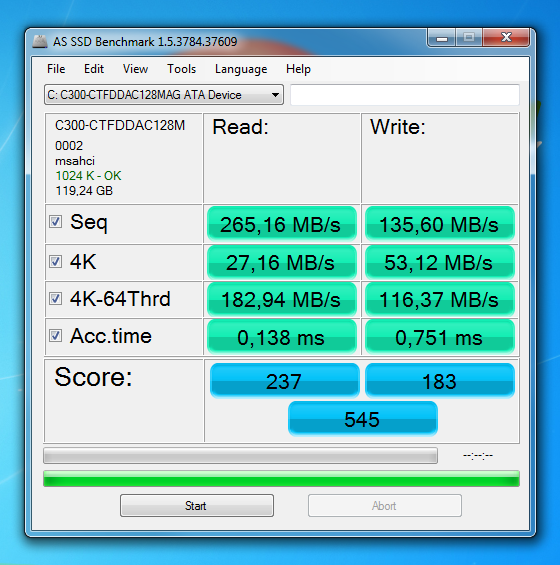Select the C: C300-CTFDDAC128MAG drive combo box

point(164,95)
